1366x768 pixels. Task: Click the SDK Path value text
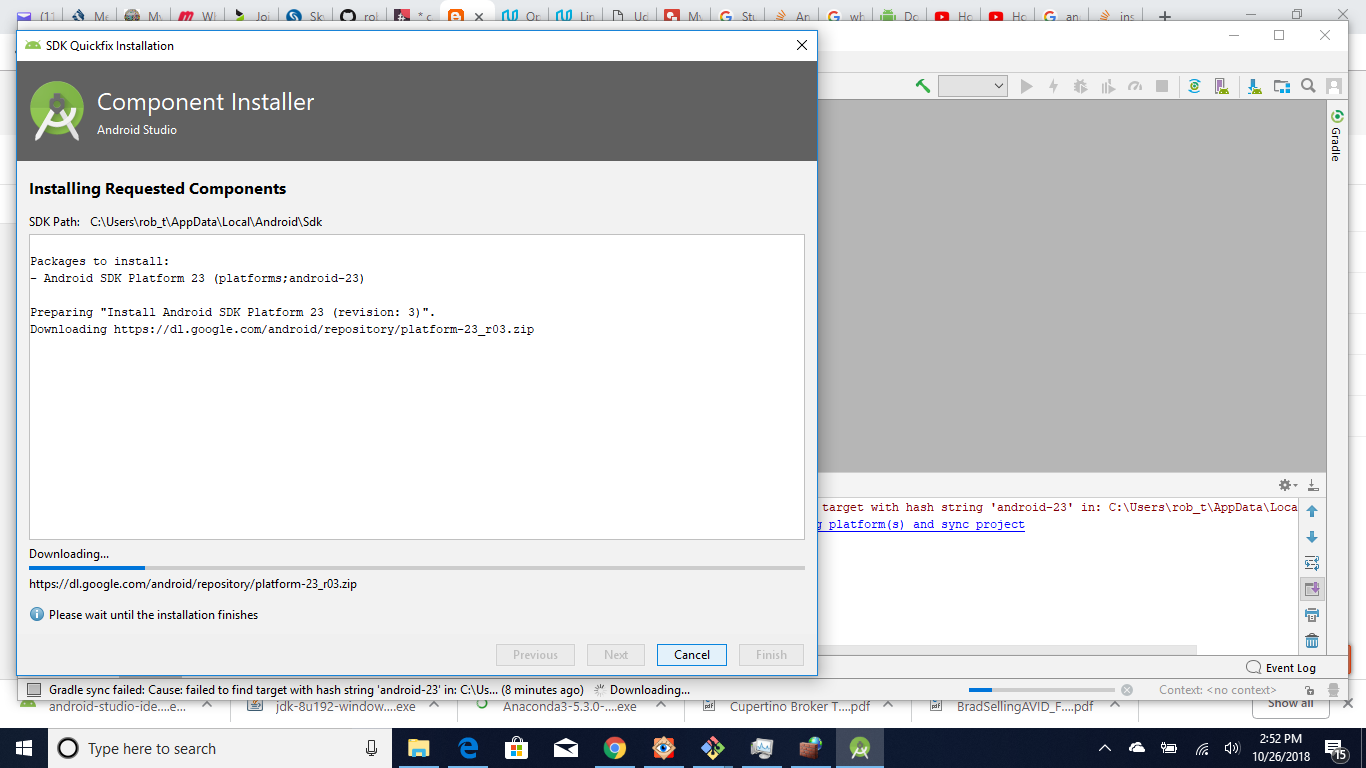[206, 222]
